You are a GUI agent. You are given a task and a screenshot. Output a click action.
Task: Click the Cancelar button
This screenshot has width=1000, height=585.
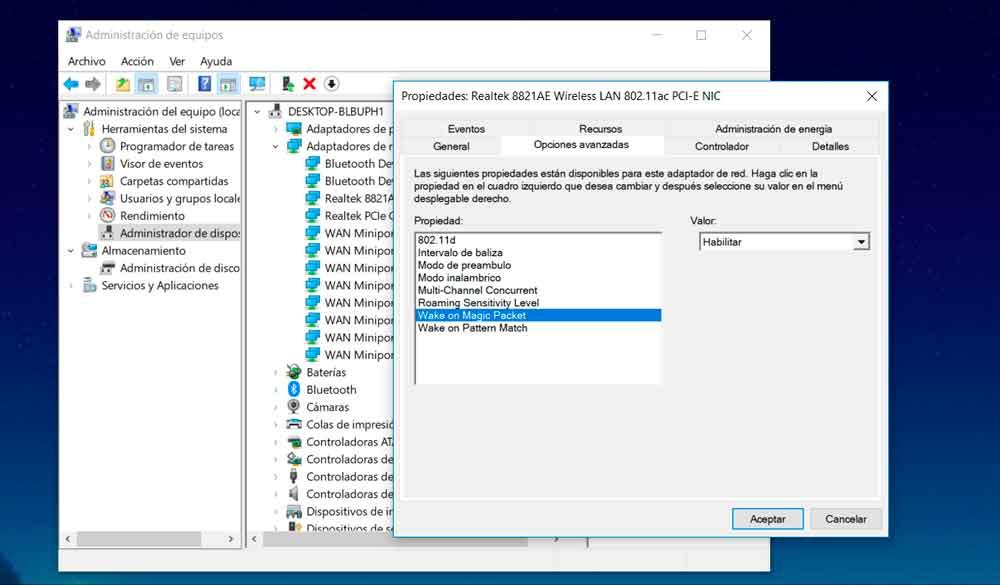pos(846,519)
